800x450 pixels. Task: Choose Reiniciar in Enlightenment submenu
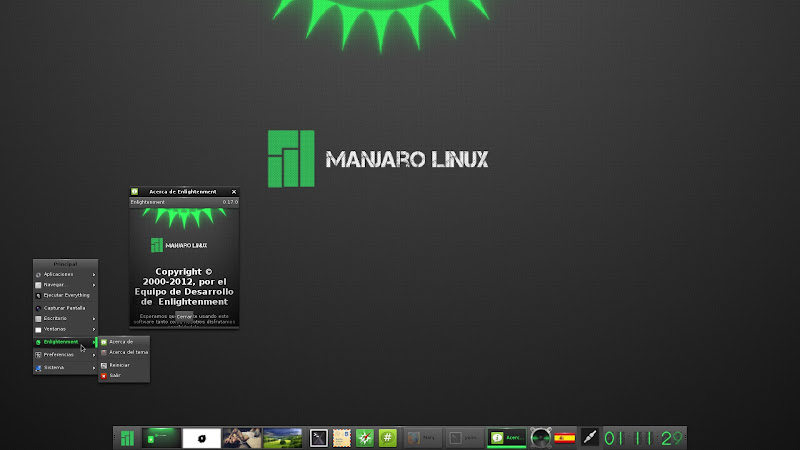tap(124, 365)
